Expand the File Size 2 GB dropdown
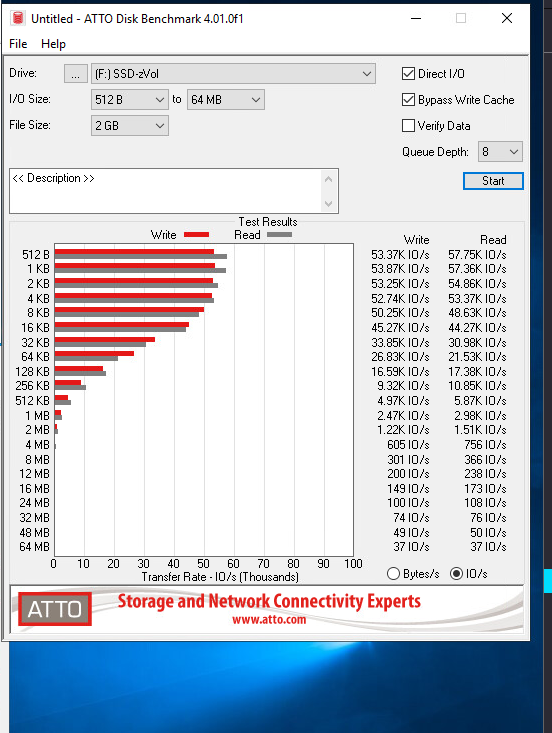Screen dimensions: 552x733 130,126
